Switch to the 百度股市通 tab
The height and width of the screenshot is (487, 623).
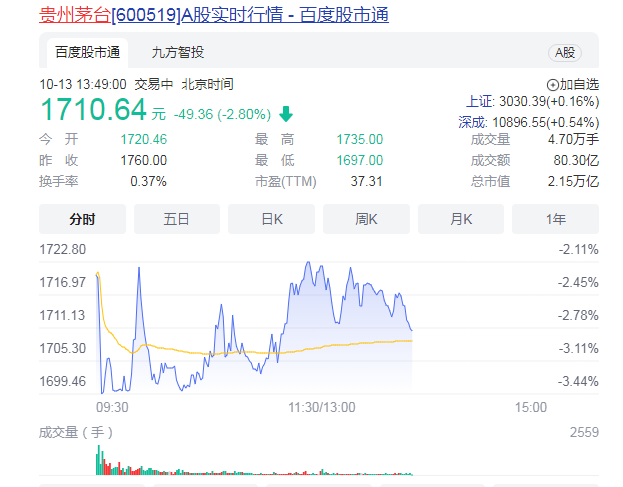pyautogui.click(x=87, y=52)
